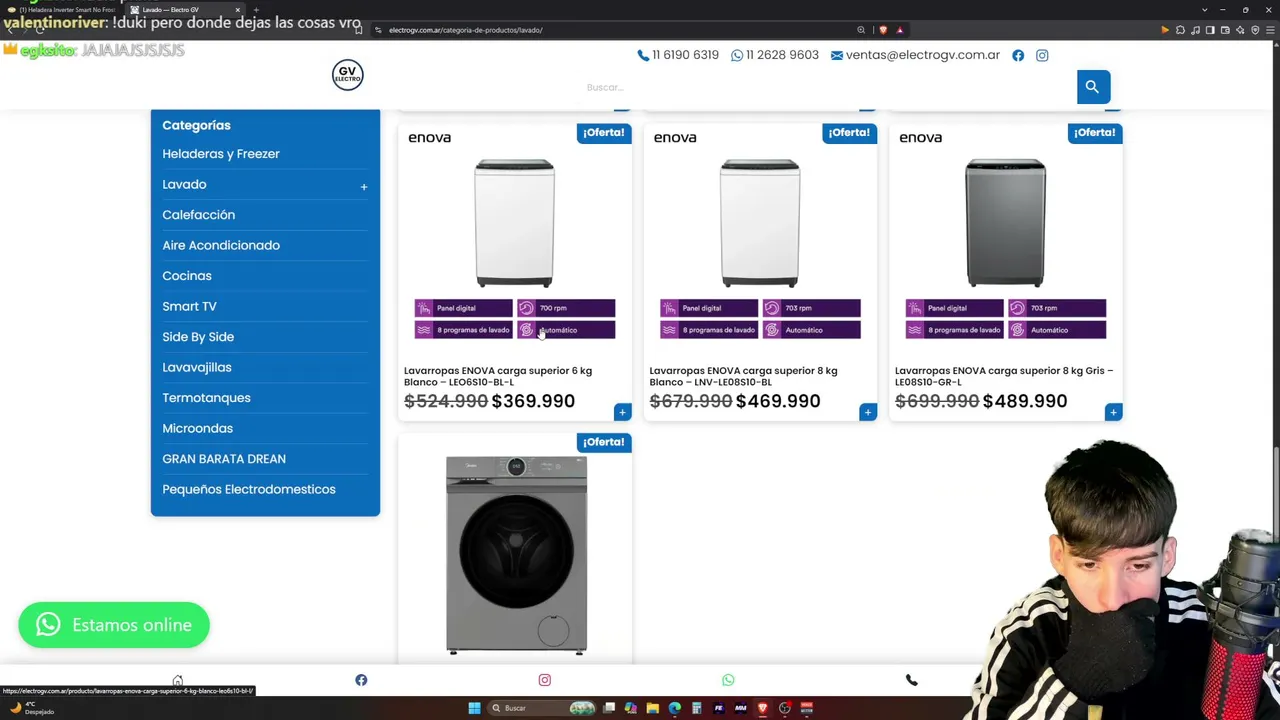Image resolution: width=1280 pixels, height=720 pixels.
Task: Open the Facebook icon in the header
Action: tap(1018, 55)
